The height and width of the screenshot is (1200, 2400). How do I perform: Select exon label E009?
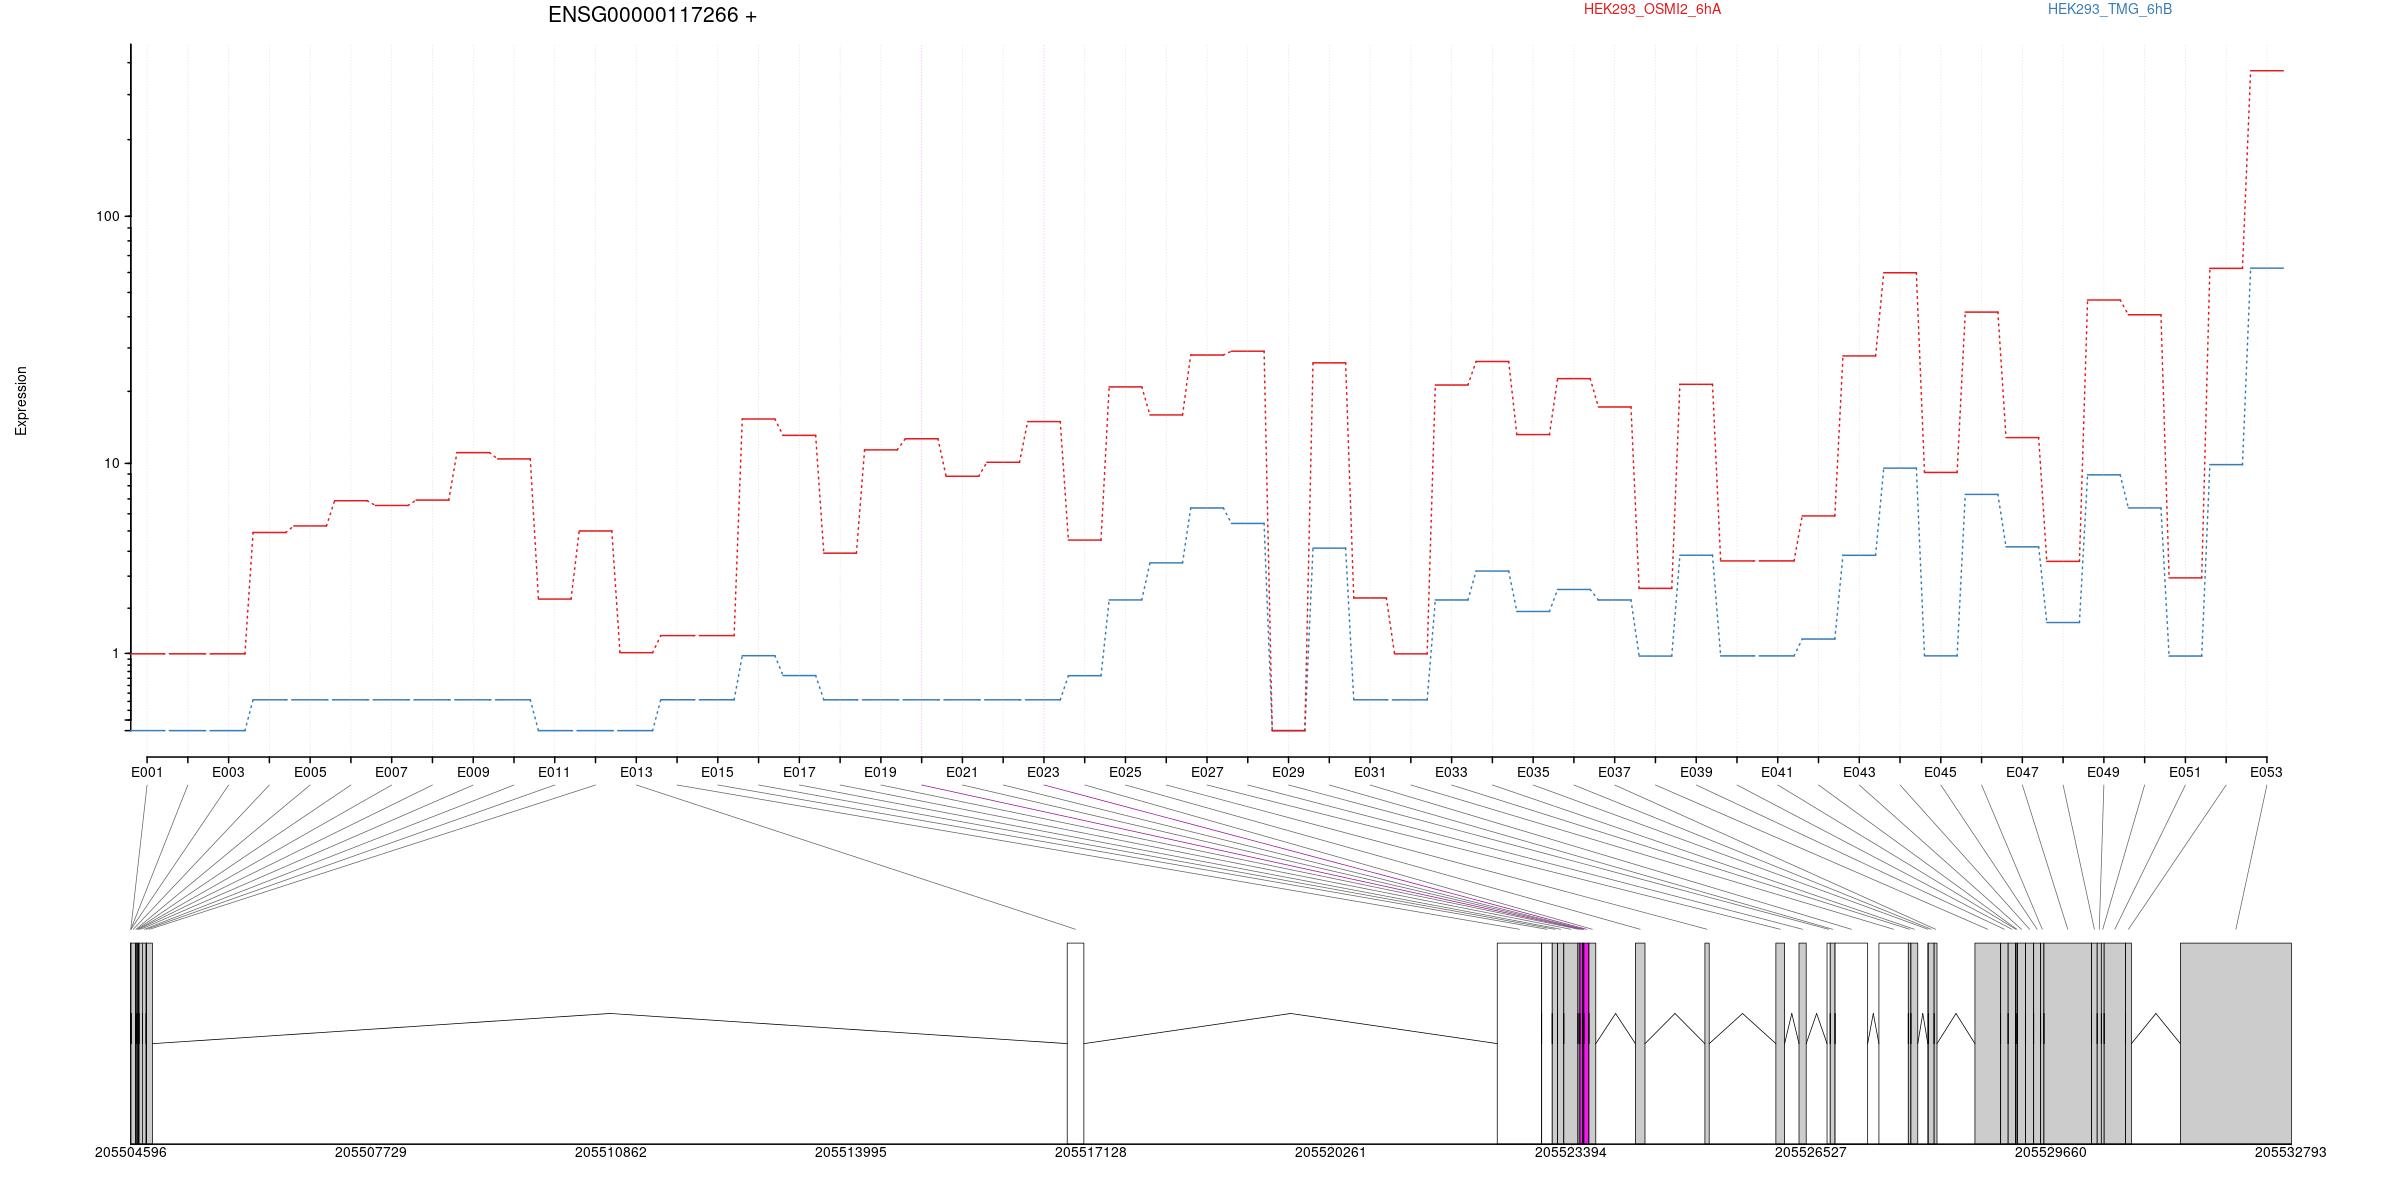[x=473, y=772]
